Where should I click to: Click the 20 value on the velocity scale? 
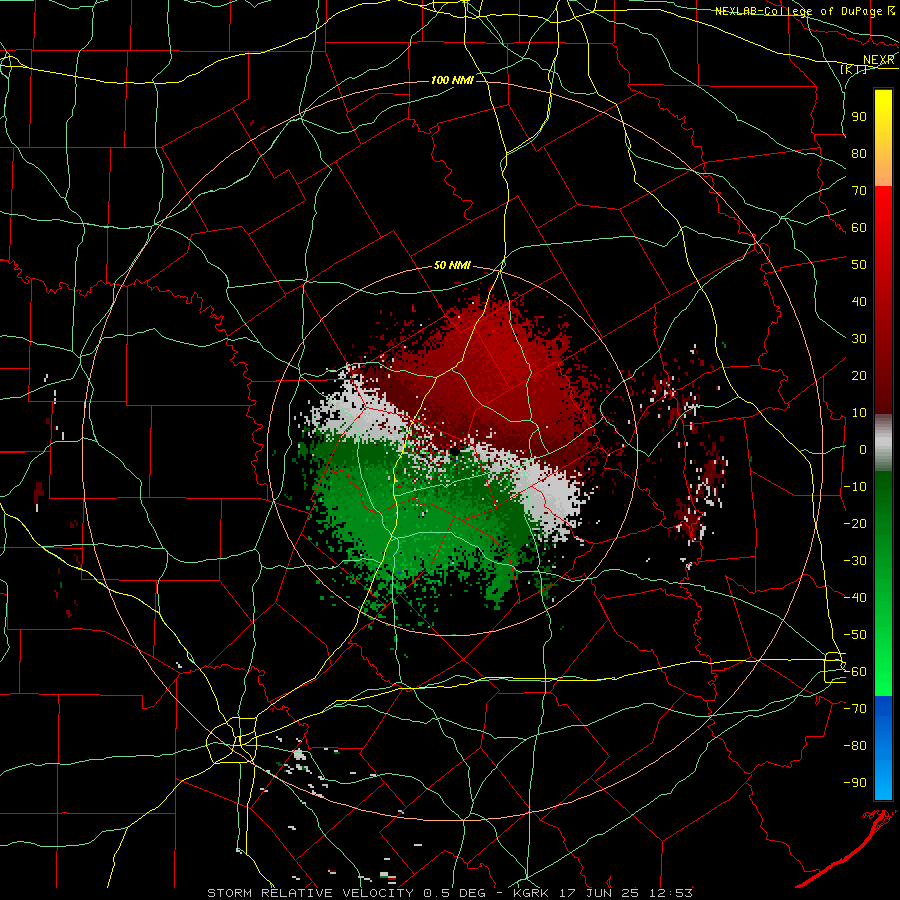pyautogui.click(x=859, y=375)
